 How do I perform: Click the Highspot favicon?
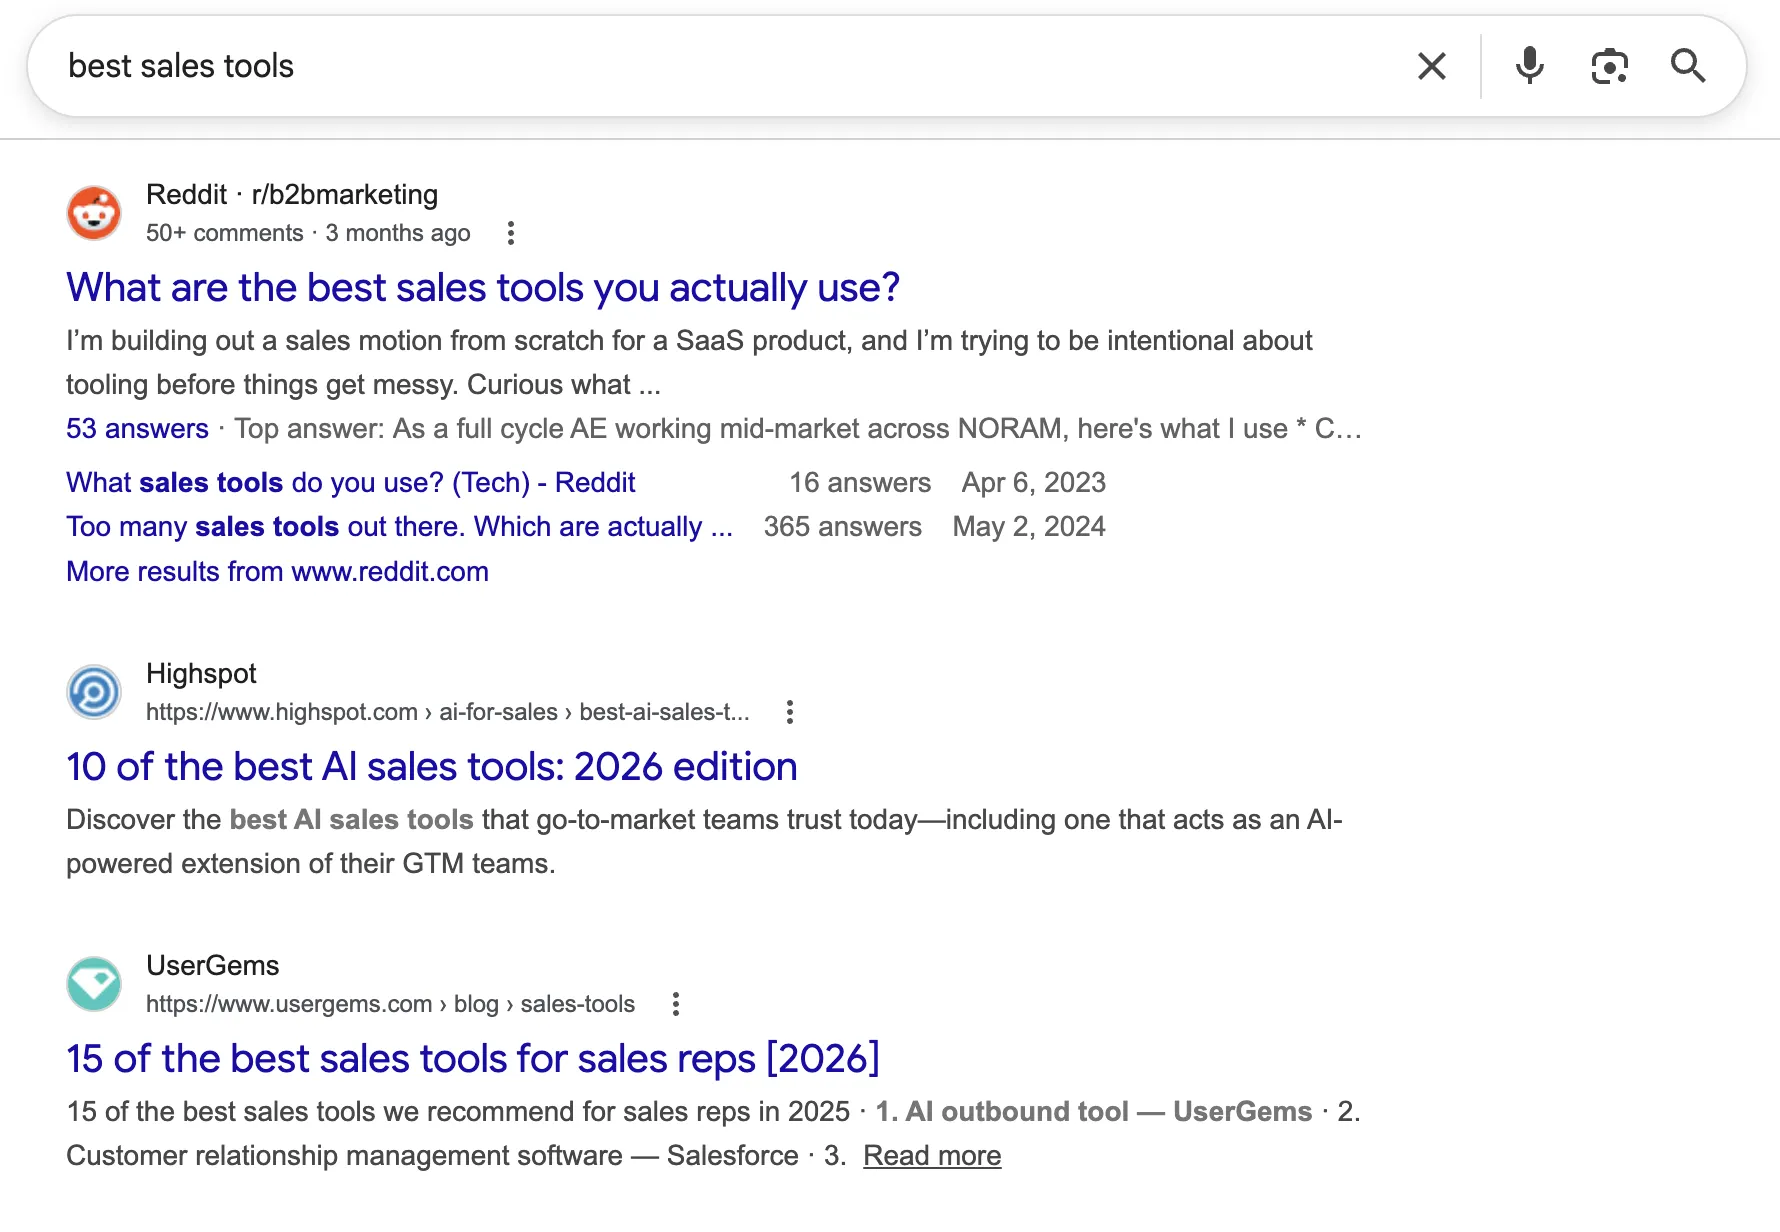(x=94, y=692)
